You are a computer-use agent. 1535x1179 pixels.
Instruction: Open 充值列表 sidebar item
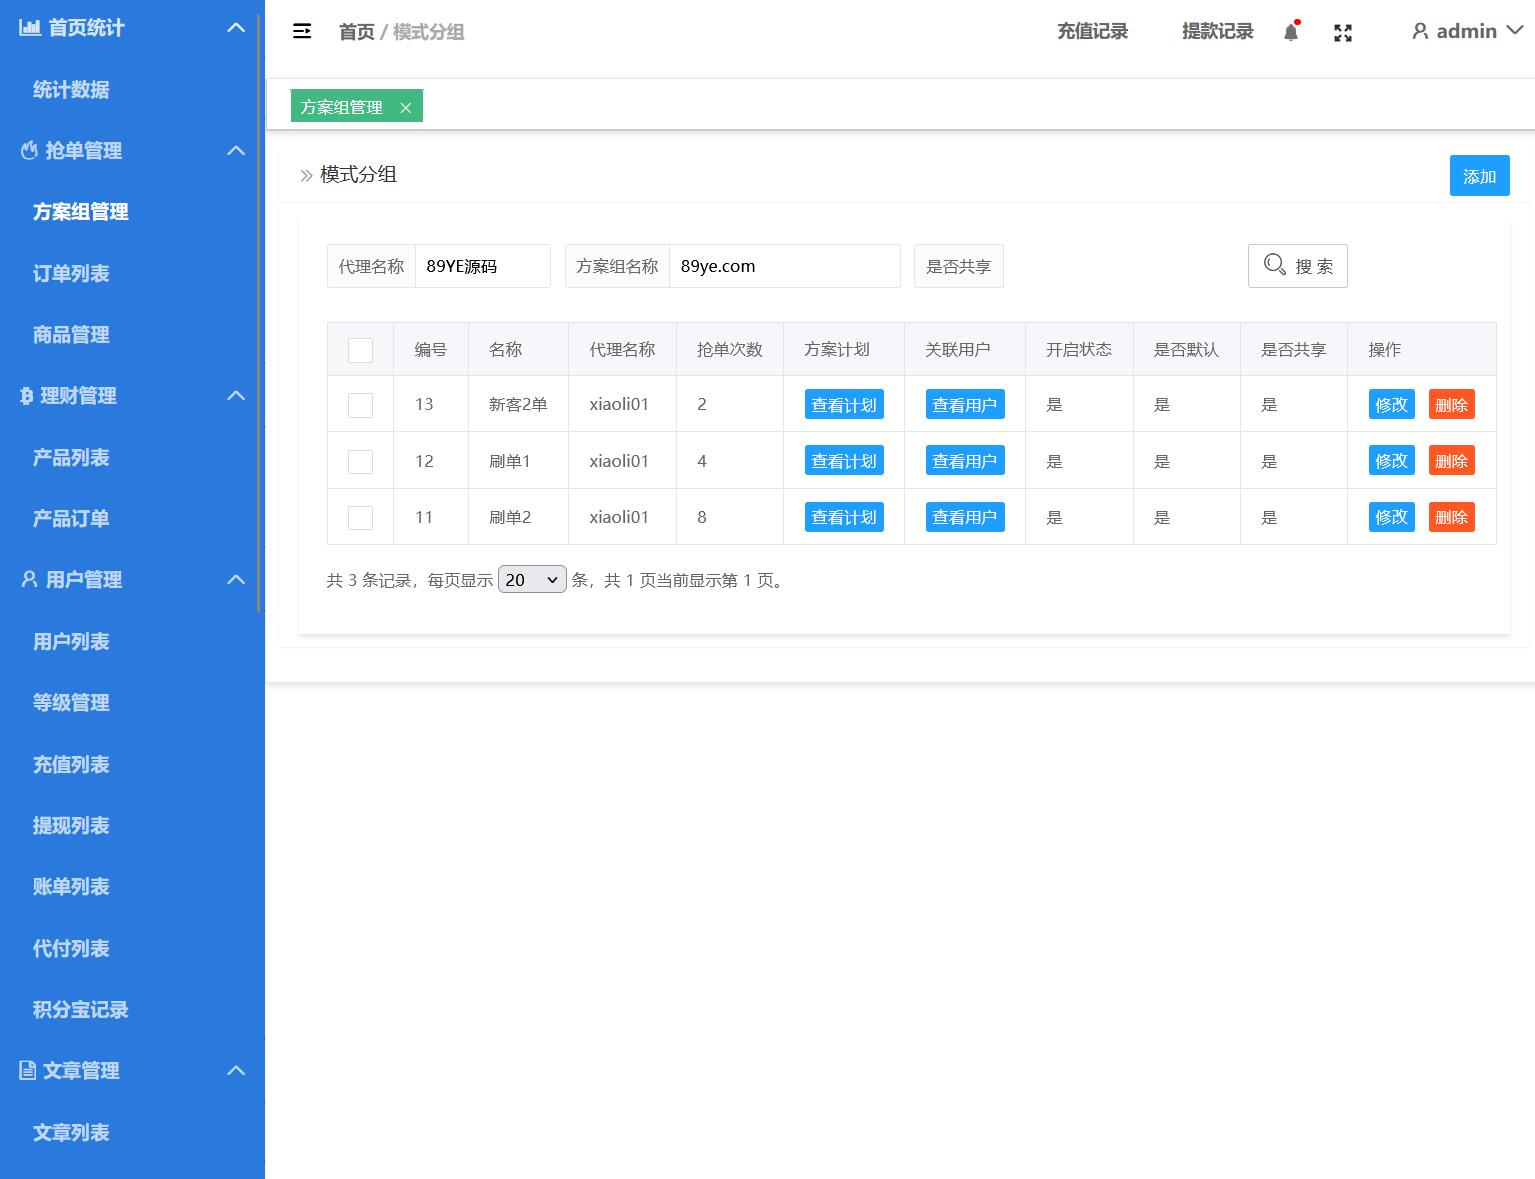point(71,764)
